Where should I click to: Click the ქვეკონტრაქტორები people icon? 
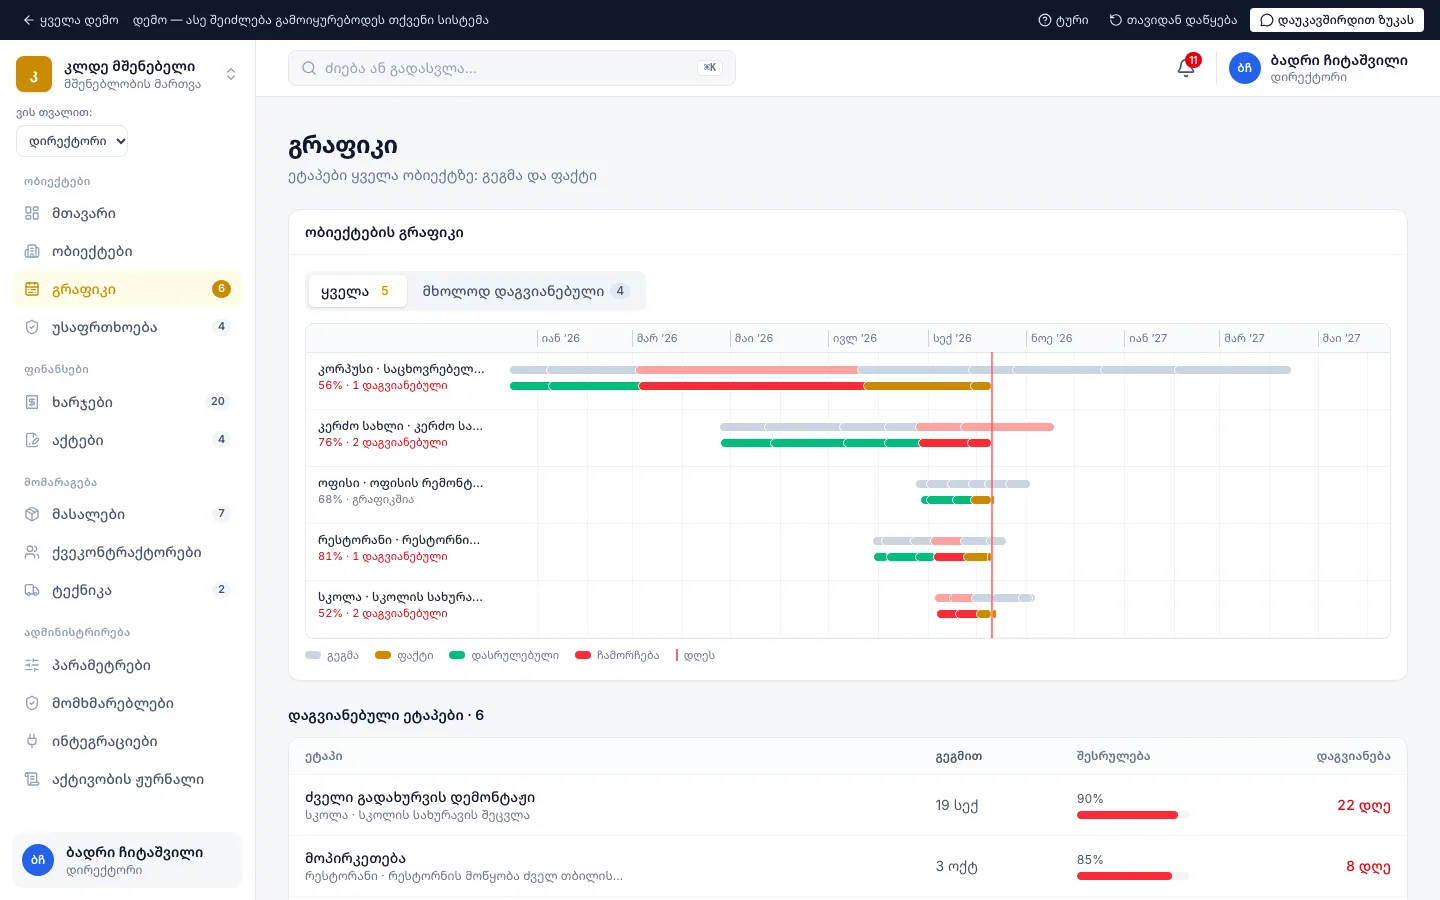click(x=32, y=552)
